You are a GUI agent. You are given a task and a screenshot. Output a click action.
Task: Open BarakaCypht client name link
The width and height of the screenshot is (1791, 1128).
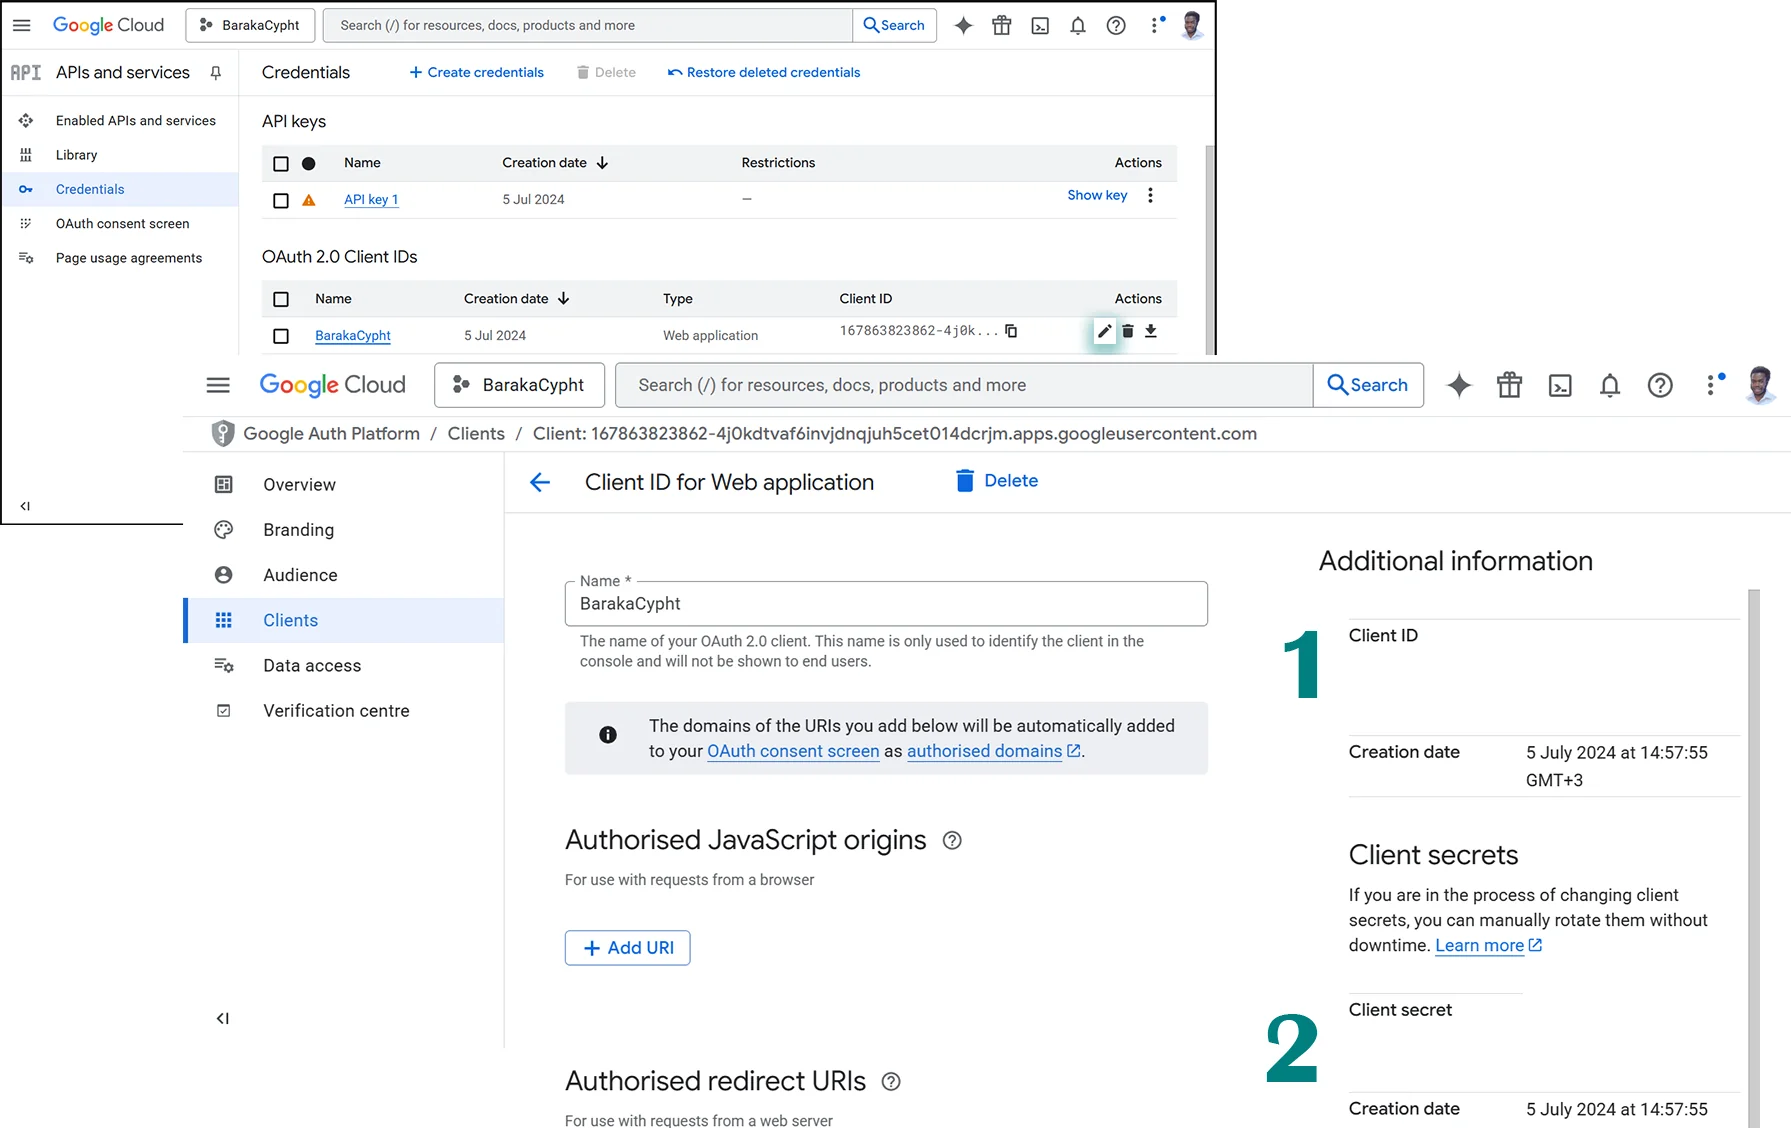click(x=353, y=336)
